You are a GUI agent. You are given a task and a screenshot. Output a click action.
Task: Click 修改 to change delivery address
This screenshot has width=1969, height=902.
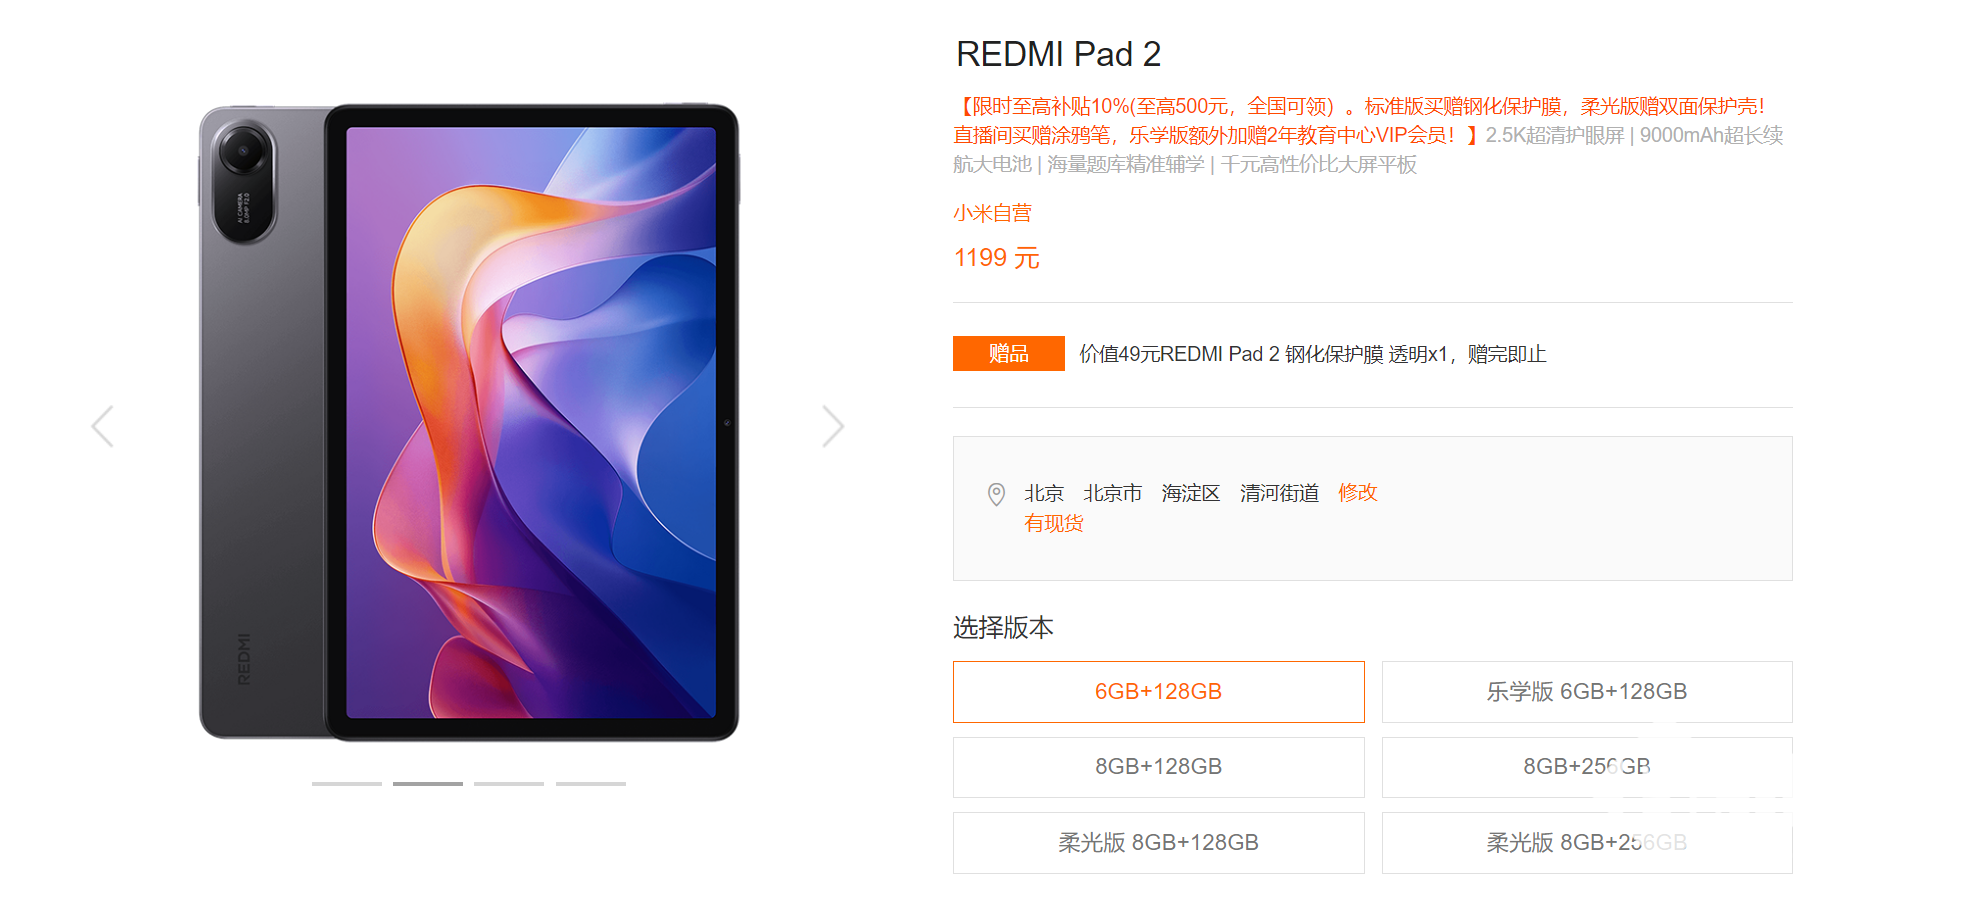pos(1358,493)
